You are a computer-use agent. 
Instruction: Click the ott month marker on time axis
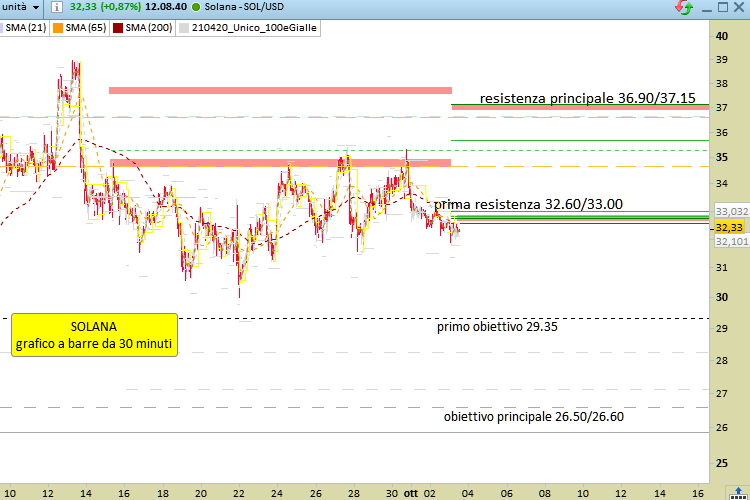411,493
